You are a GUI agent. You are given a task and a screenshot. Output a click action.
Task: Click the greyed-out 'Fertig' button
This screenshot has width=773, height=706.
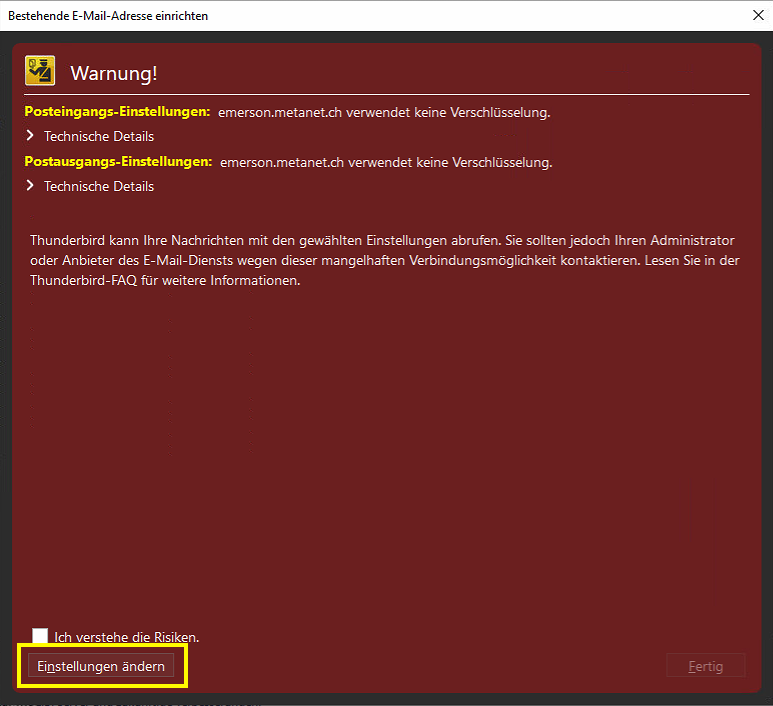point(706,666)
